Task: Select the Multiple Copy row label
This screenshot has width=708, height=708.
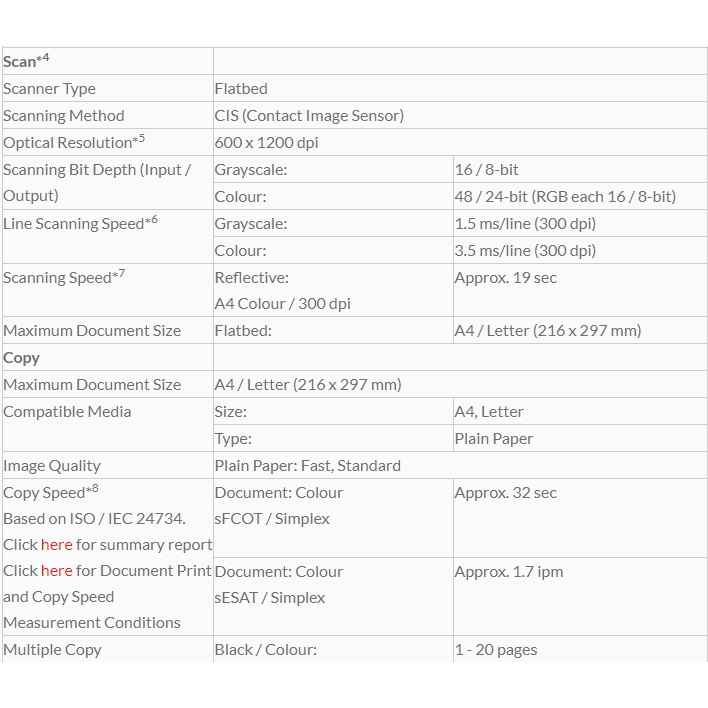Action: pyautogui.click(x=52, y=650)
